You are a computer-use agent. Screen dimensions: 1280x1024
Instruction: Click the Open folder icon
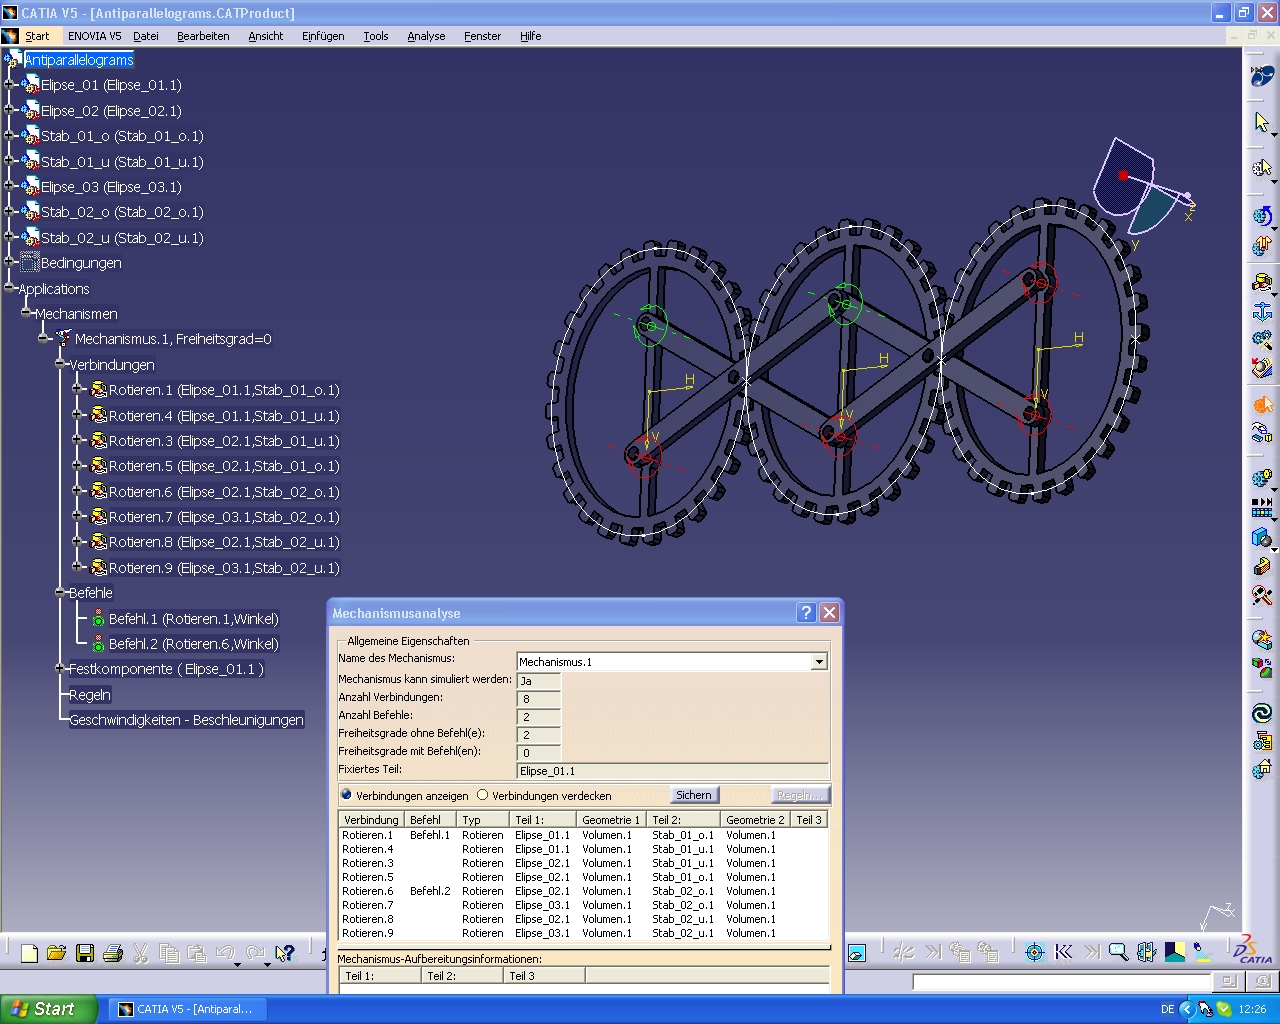(57, 953)
